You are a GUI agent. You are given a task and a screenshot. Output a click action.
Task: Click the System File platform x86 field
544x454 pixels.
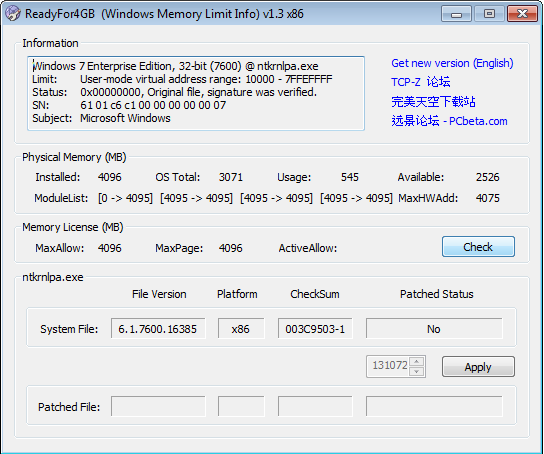[241, 328]
